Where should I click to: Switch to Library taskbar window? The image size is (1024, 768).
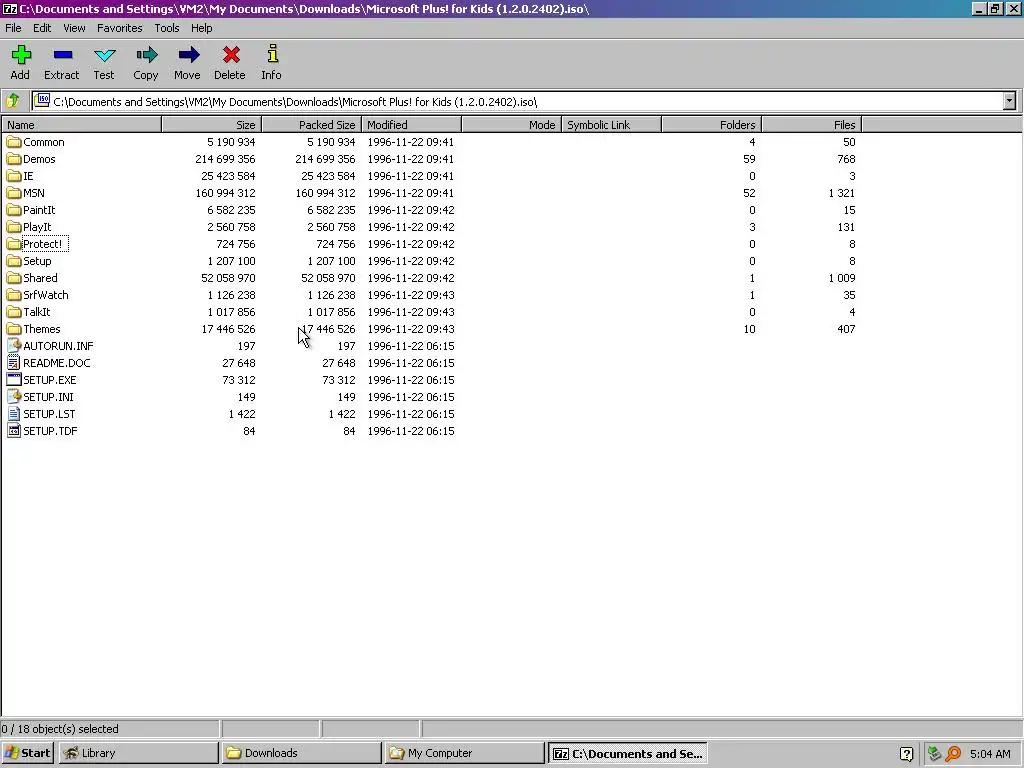138,753
